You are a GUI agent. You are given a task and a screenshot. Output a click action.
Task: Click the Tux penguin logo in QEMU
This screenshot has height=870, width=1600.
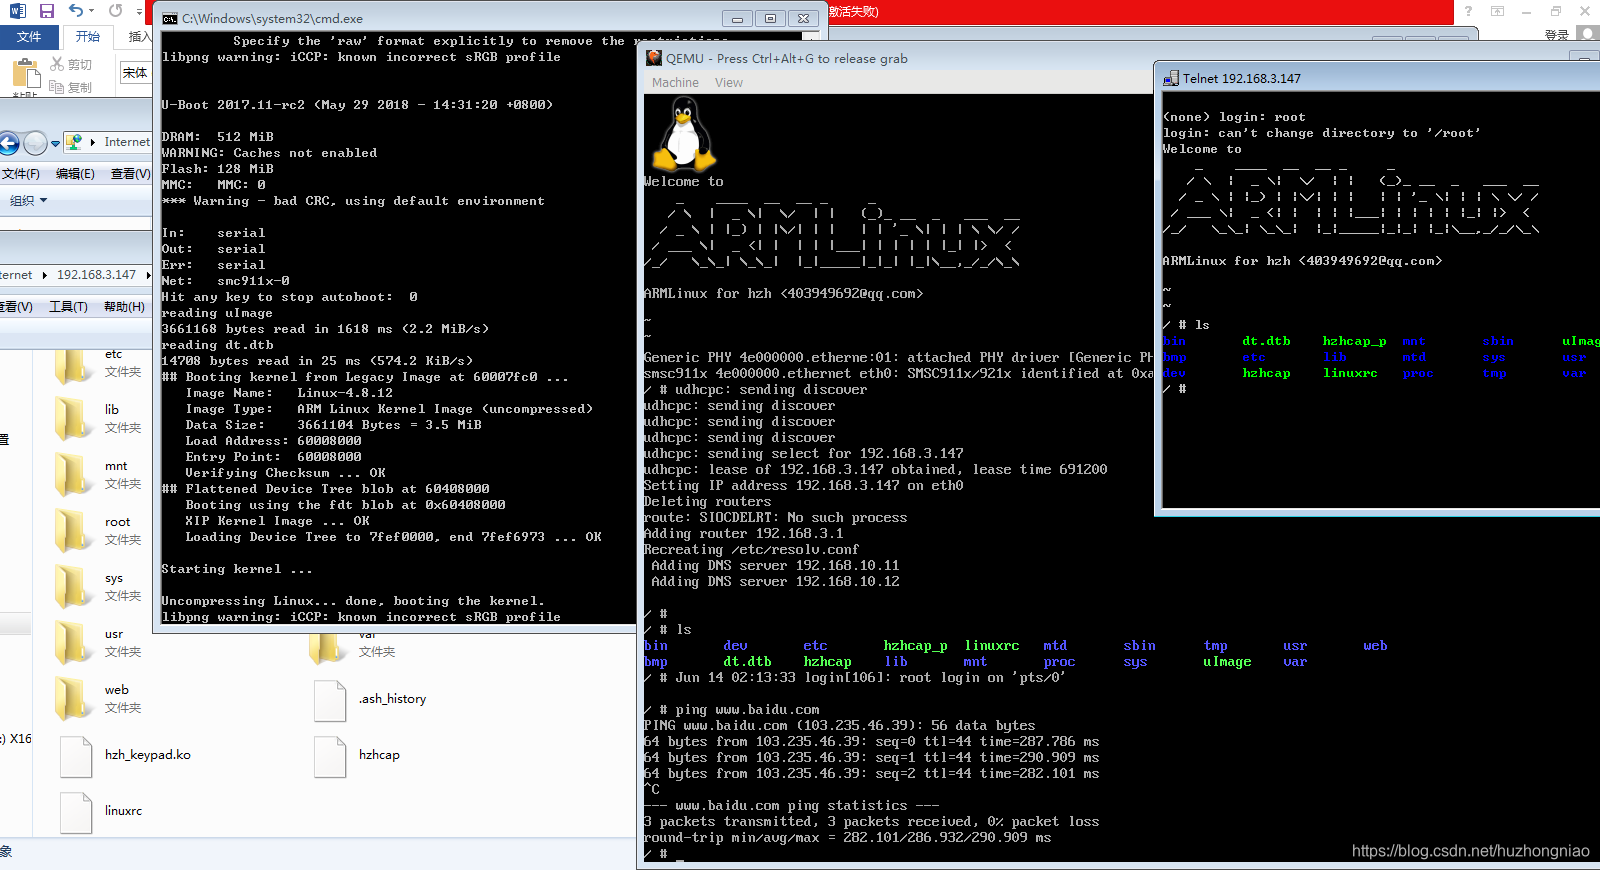click(x=684, y=135)
